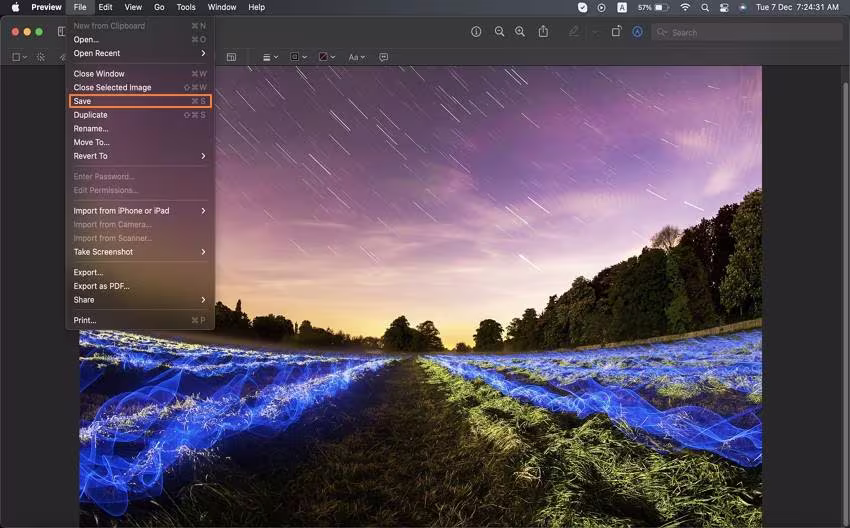
Task: Open Spotlight search icon in menu bar
Action: tap(705, 7)
